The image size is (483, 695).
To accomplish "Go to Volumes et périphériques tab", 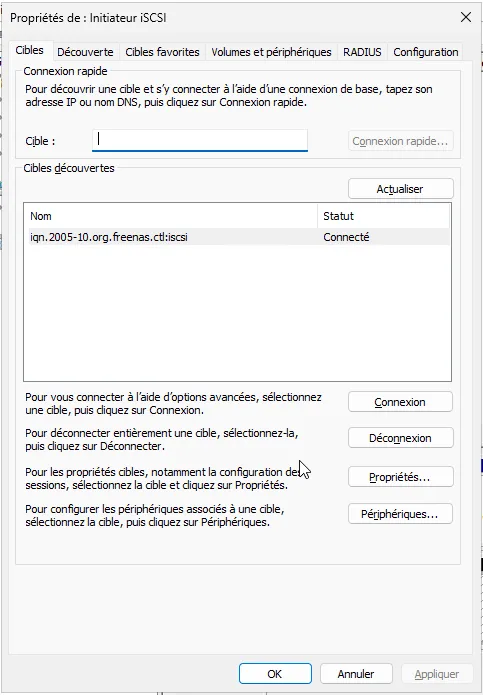I will [x=271, y=52].
